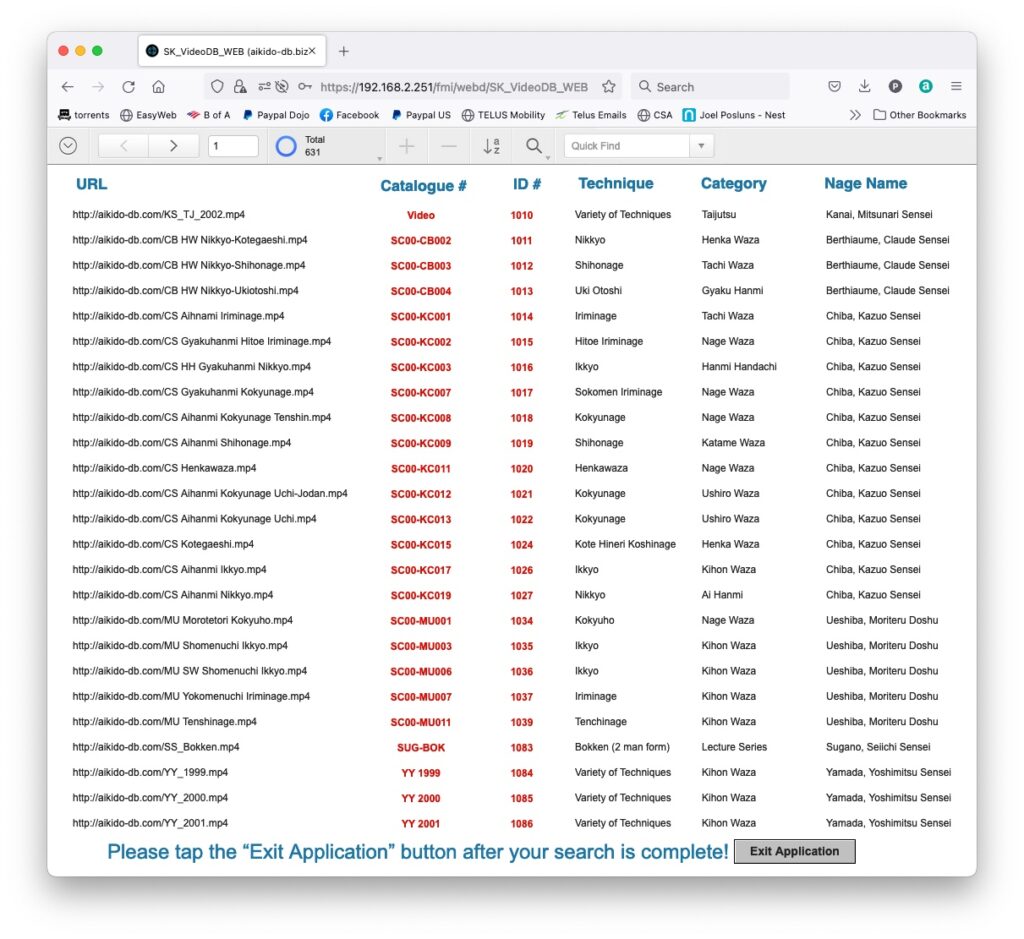Click Sugano, Seiichi Sensei nage name
The image size is (1024, 939).
[x=878, y=747]
